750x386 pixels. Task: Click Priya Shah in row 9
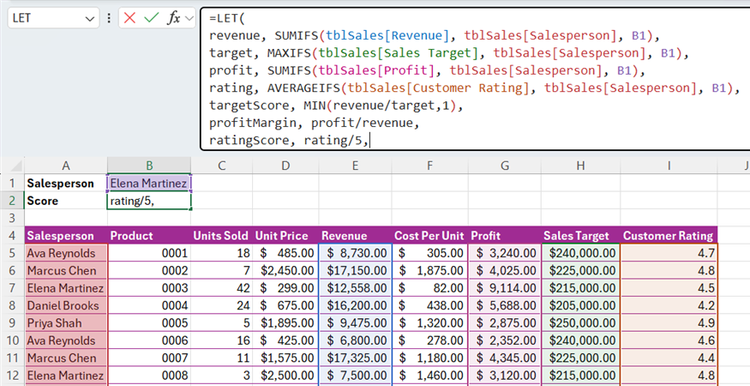[x=66, y=323]
